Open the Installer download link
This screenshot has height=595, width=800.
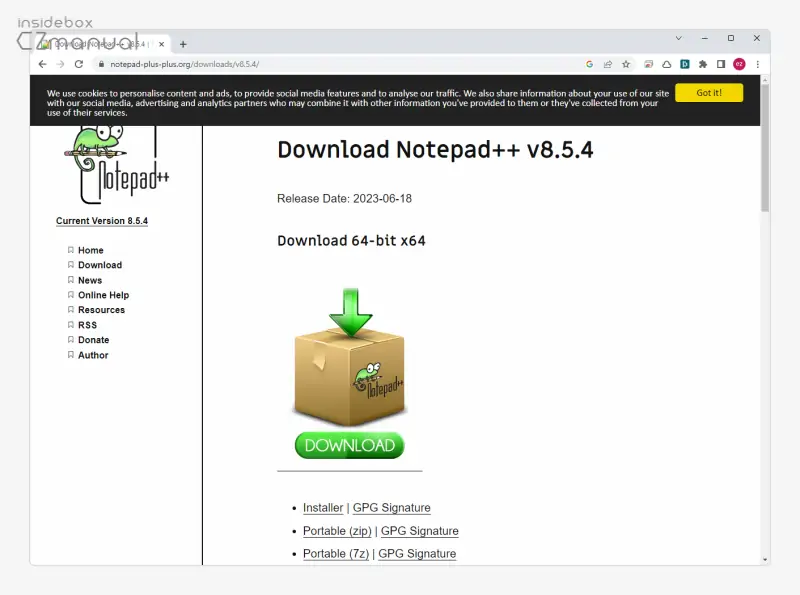[x=322, y=507]
